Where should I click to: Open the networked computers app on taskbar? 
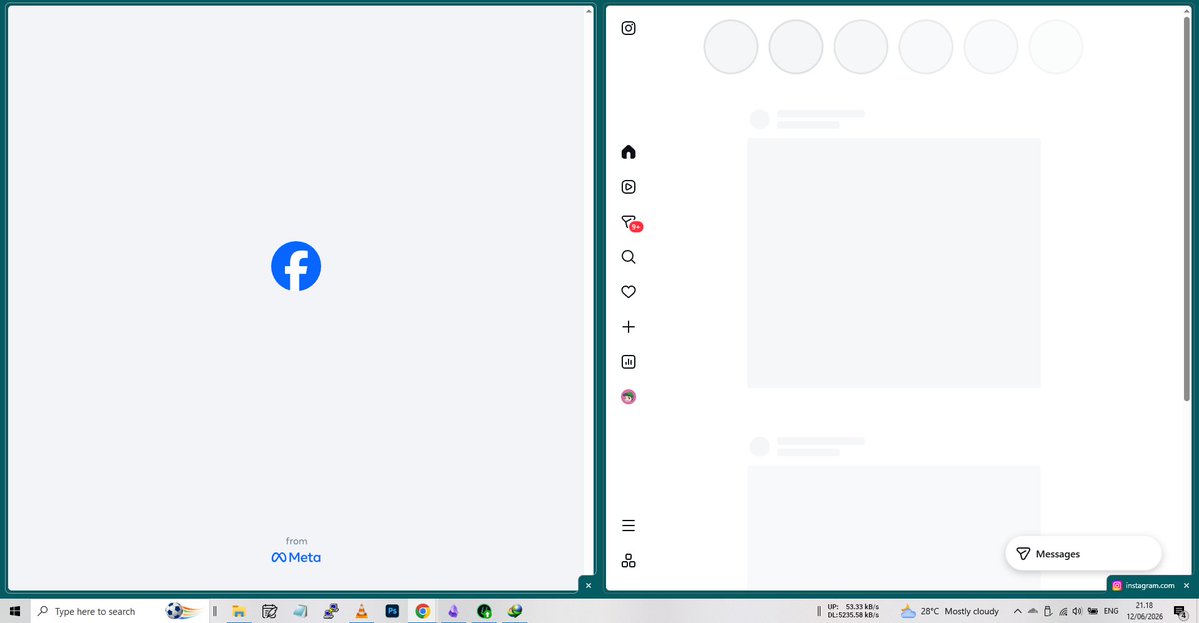pyautogui.click(x=330, y=611)
